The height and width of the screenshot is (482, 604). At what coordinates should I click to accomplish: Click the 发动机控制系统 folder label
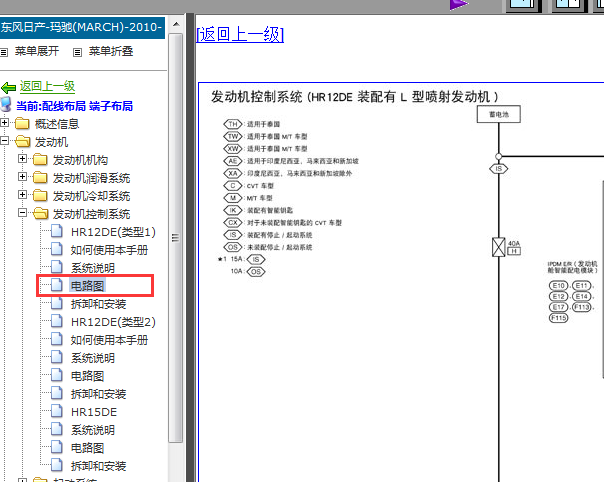(x=91, y=214)
